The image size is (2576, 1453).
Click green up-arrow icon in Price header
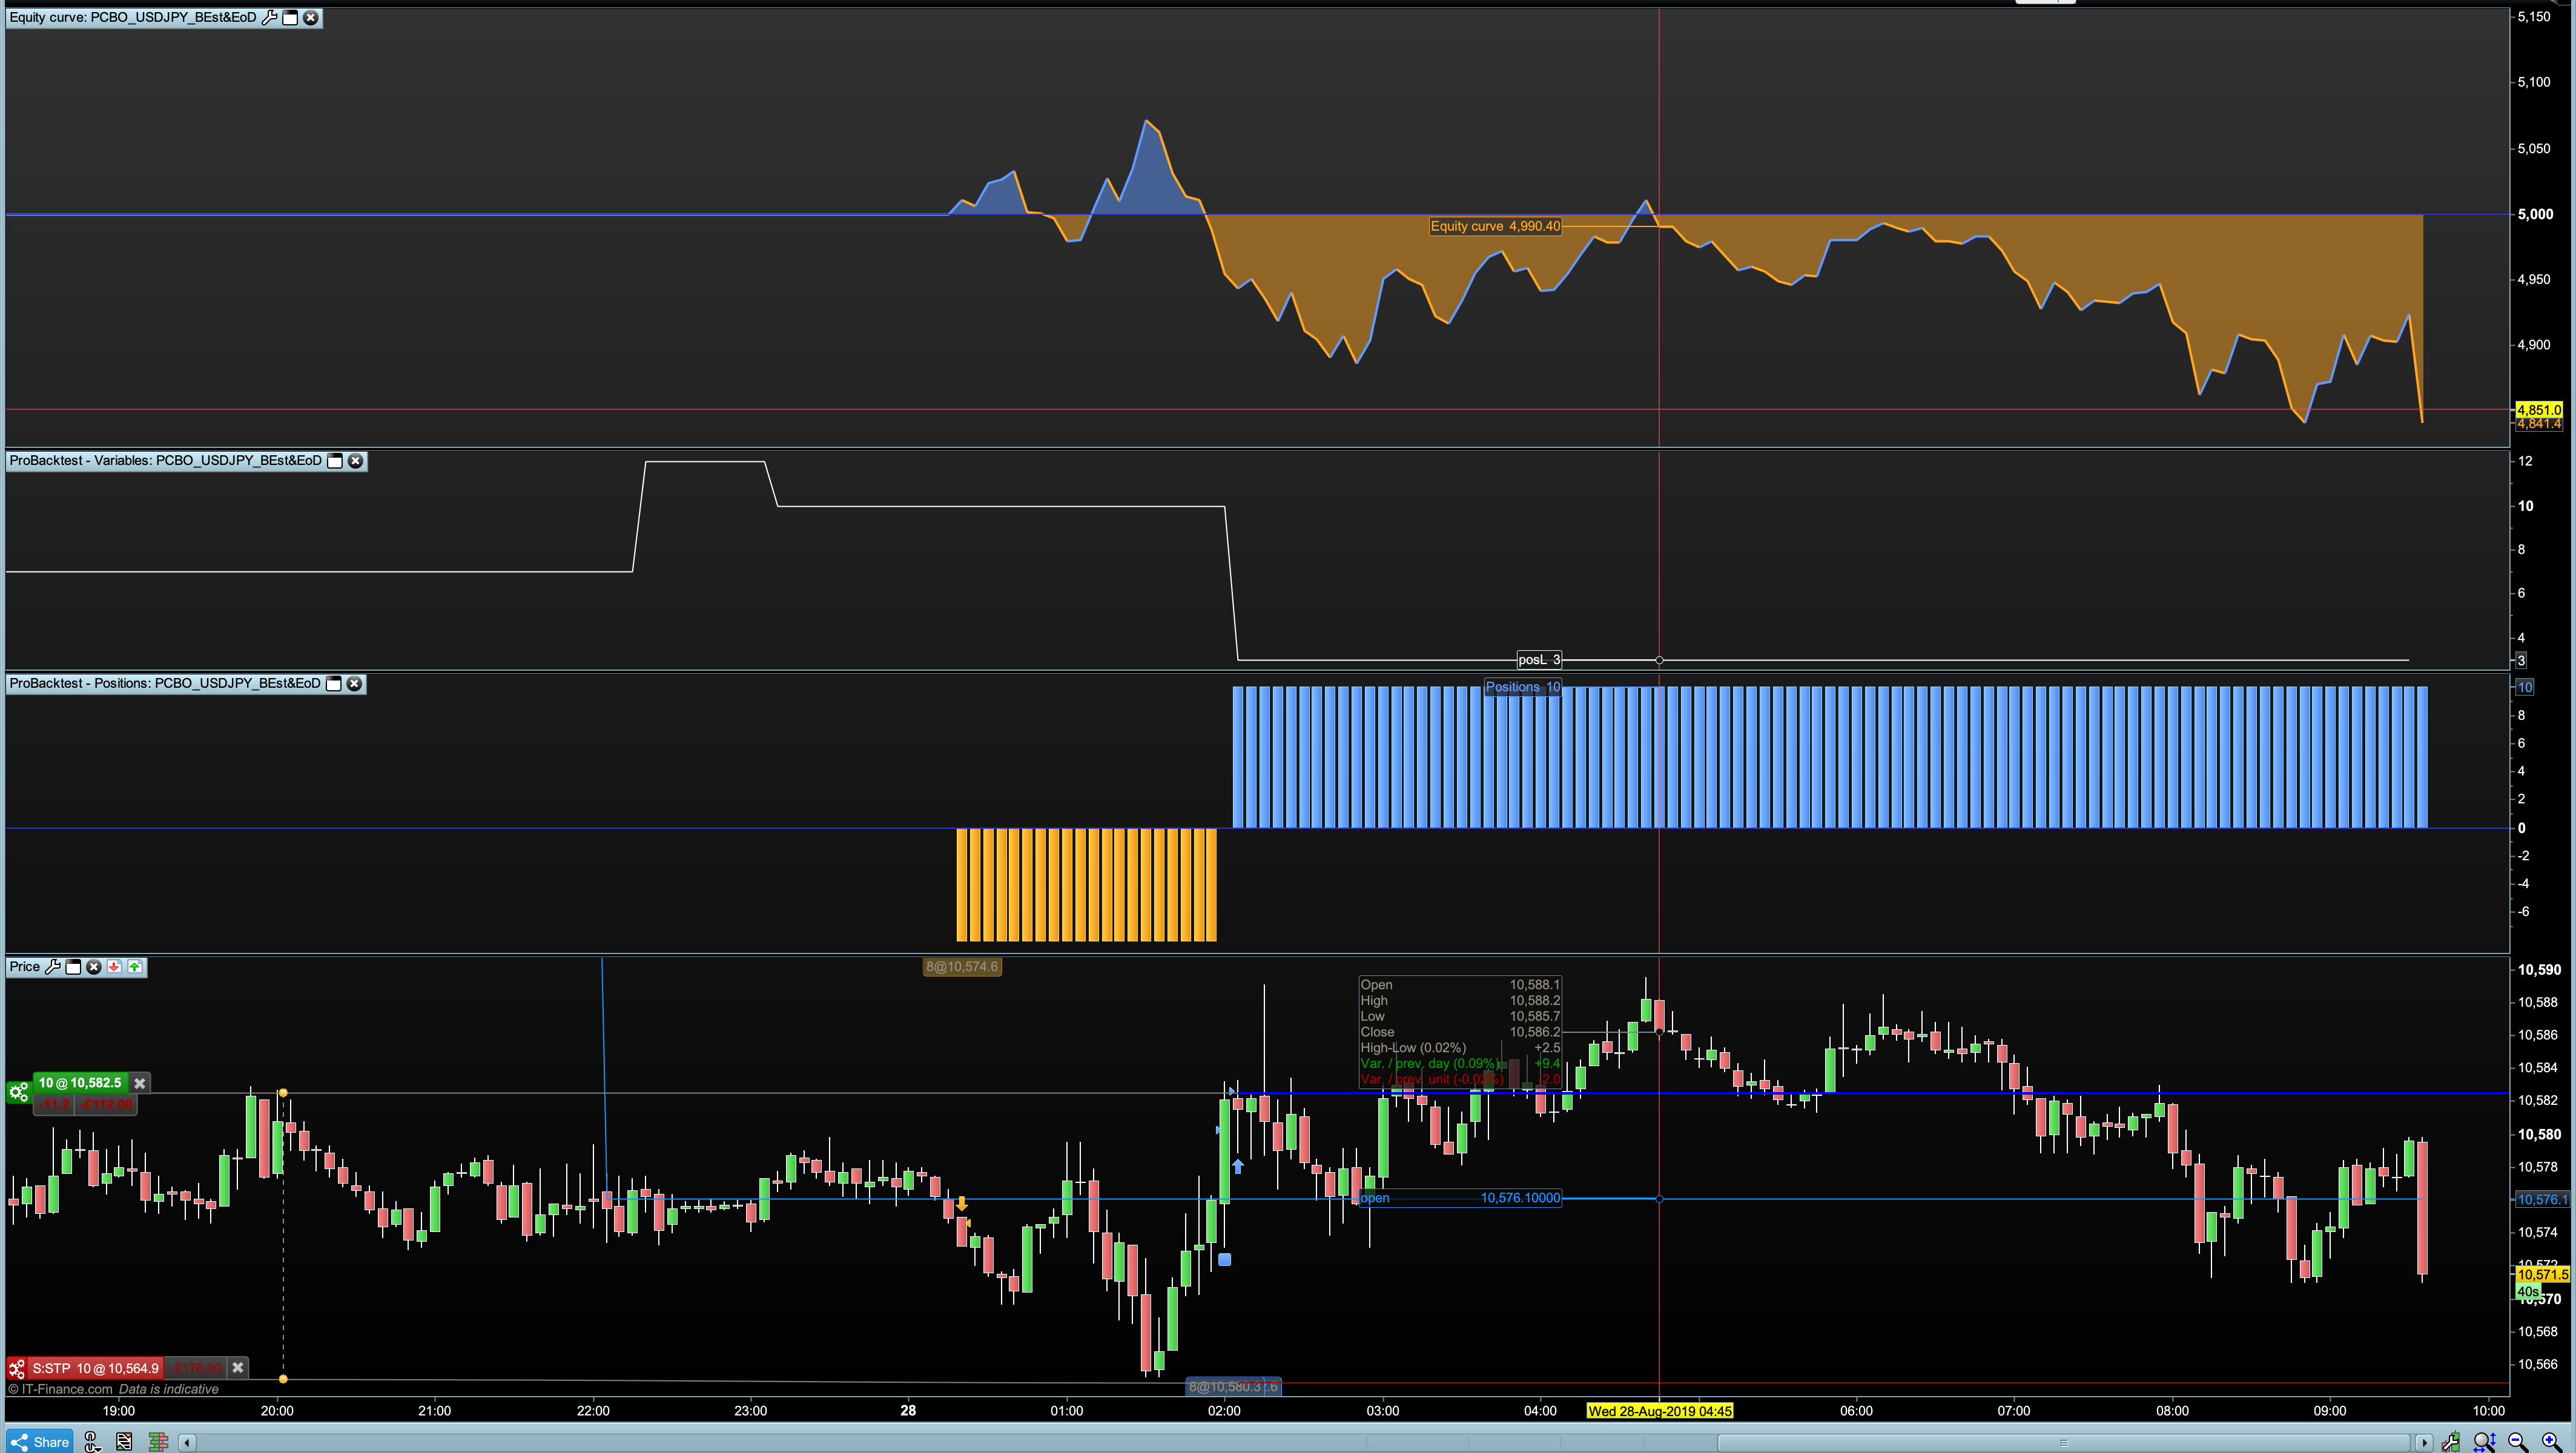[135, 966]
